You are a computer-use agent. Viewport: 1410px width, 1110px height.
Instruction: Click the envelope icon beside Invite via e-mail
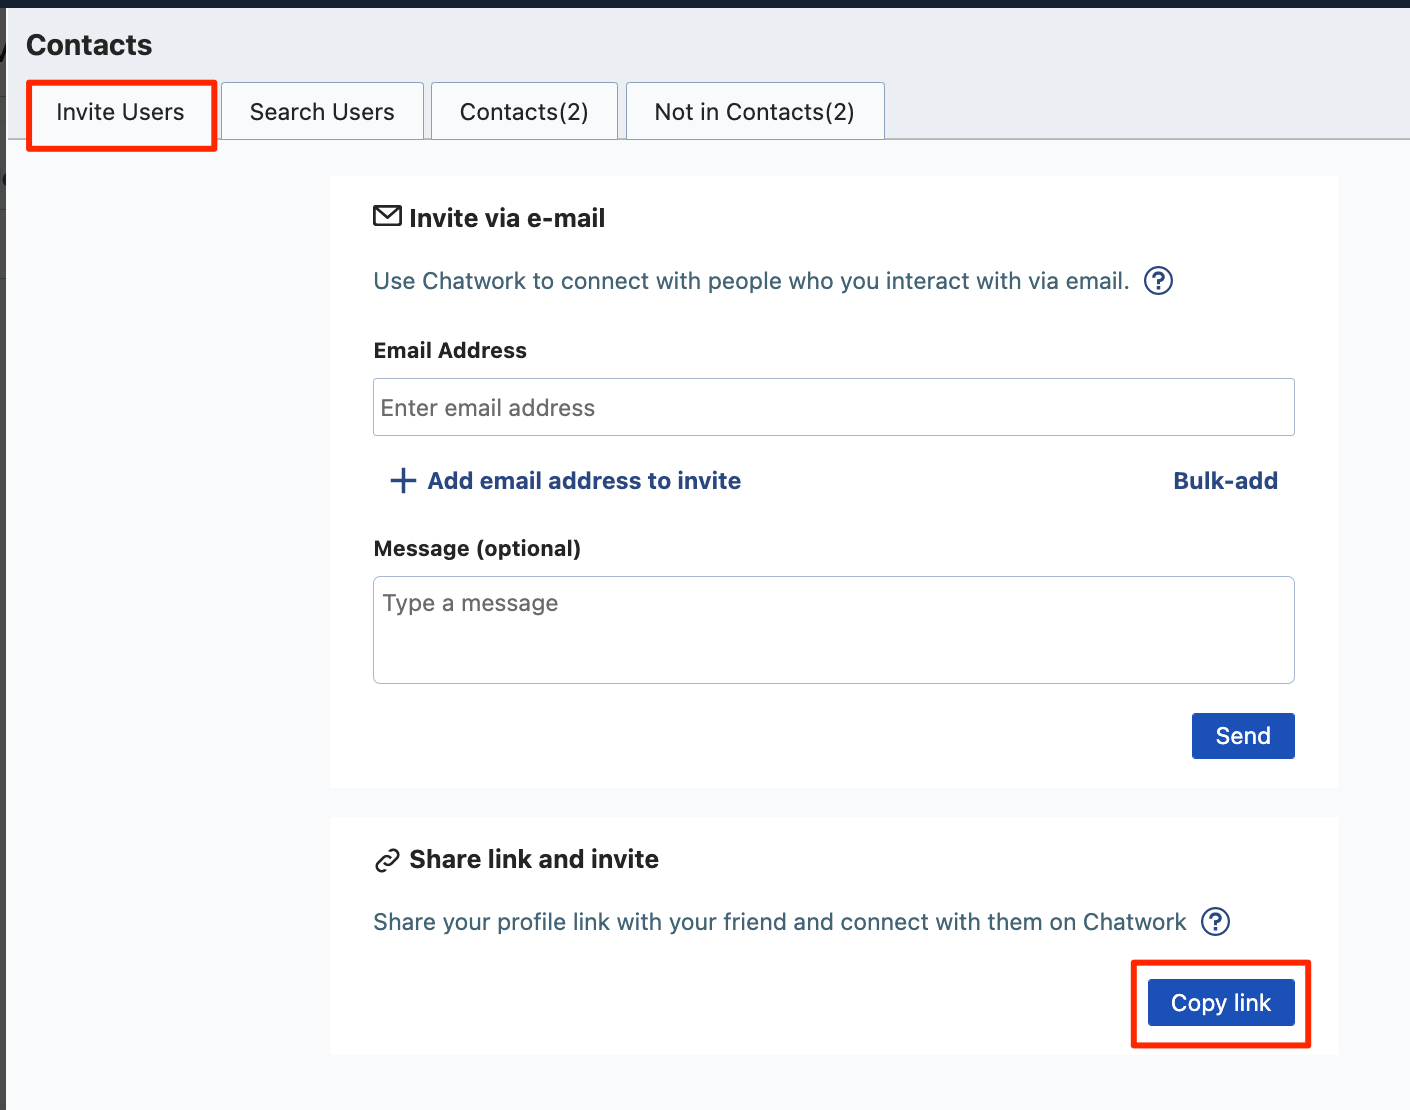(387, 216)
